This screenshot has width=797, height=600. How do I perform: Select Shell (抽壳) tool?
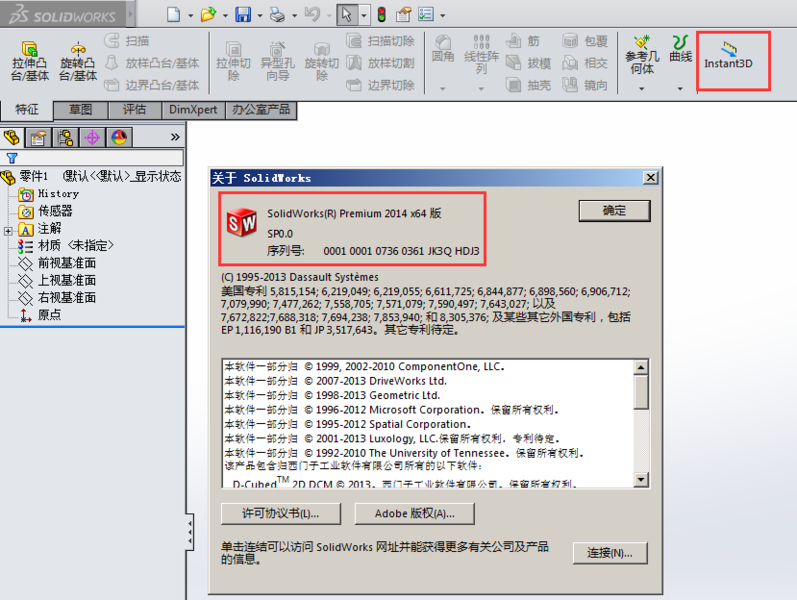tap(529, 85)
